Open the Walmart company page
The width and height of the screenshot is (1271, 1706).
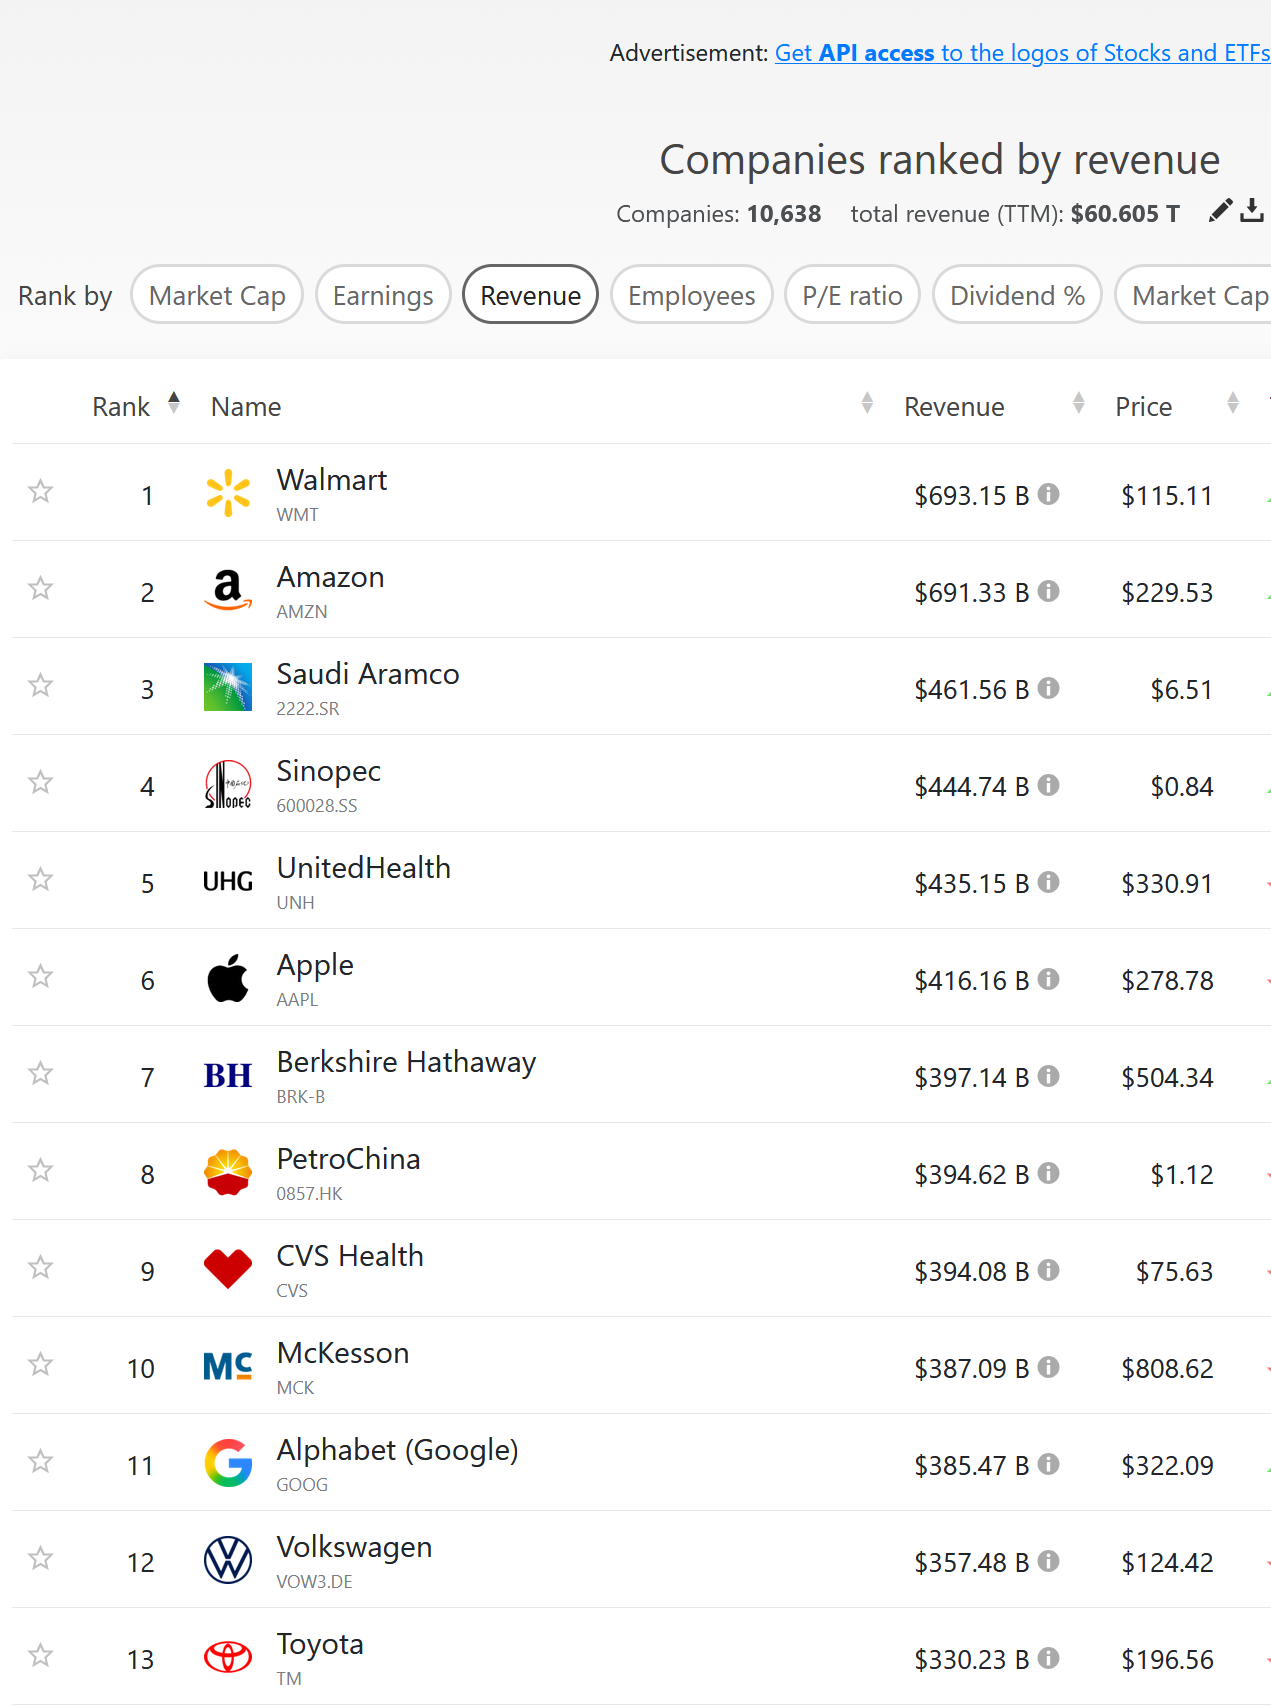[331, 480]
